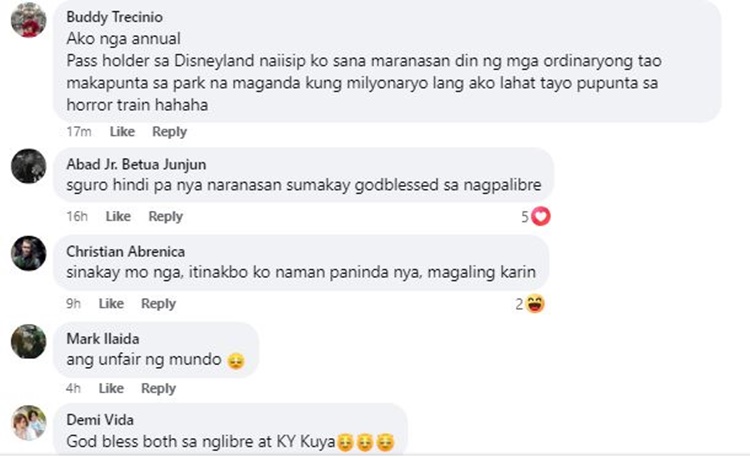Image resolution: width=750 pixels, height=457 pixels.
Task: Click the 16h timestamp on Abad's comment
Action: tap(77, 216)
